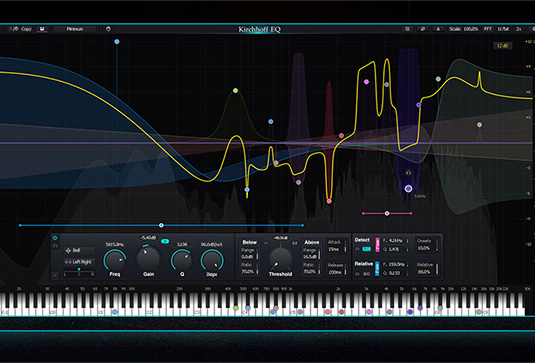This screenshot has width=535, height=363.
Task: Click the Onsets percentage field
Action: 427,245
